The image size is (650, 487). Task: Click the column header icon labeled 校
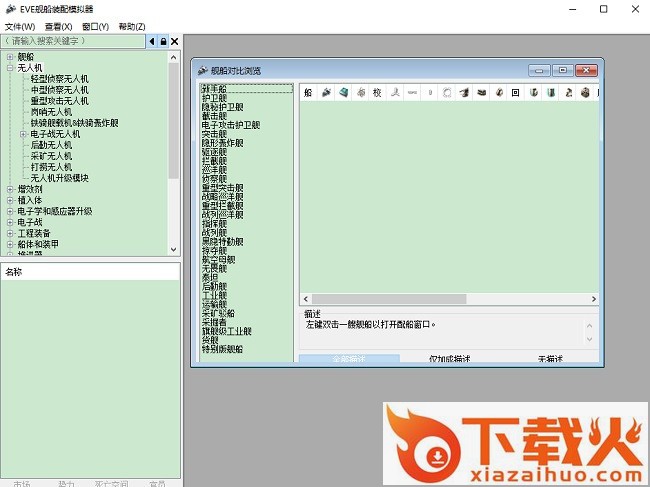tap(377, 93)
